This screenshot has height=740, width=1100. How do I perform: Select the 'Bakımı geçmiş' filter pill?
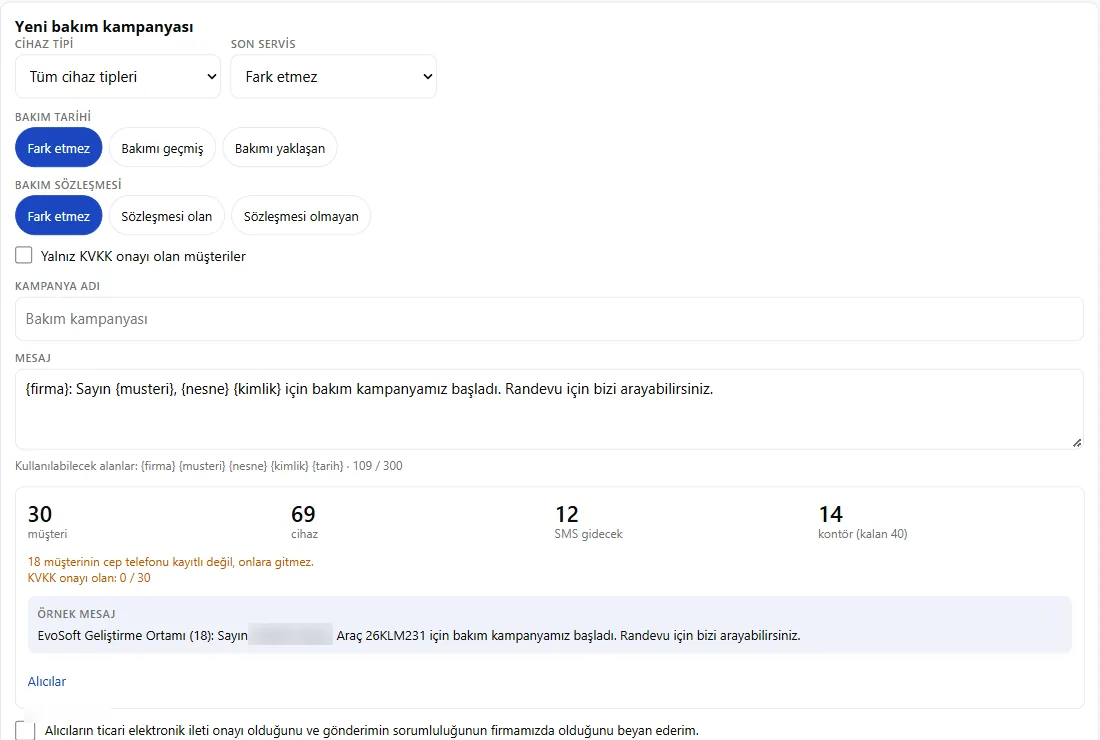[x=162, y=148]
